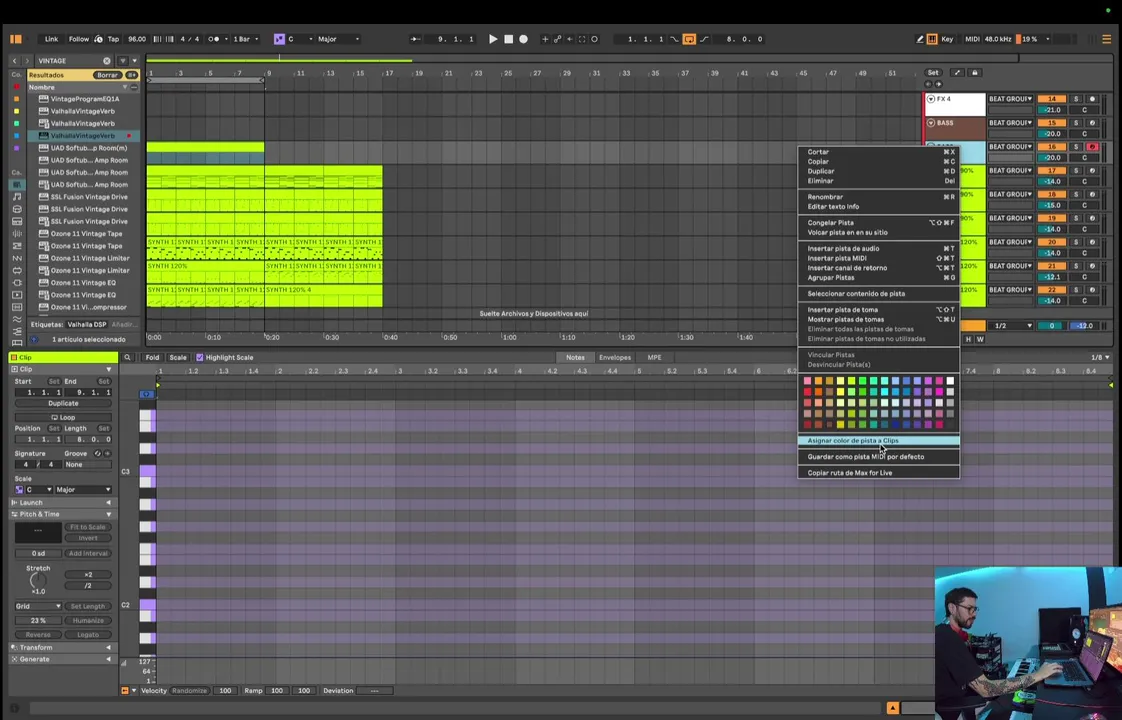Open the control bar Major scale dropdown

click(x=338, y=39)
